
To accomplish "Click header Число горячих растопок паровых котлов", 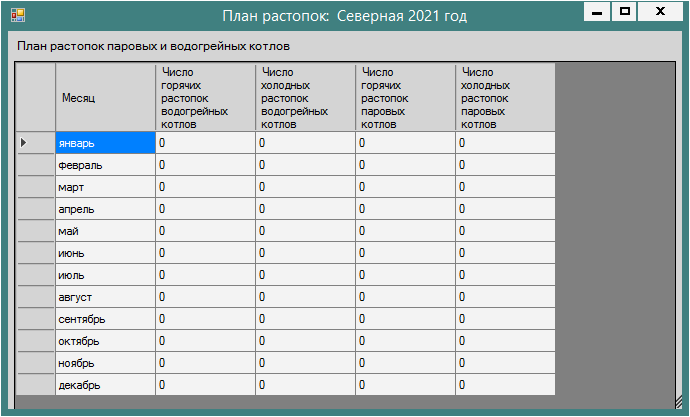I will tap(405, 98).
